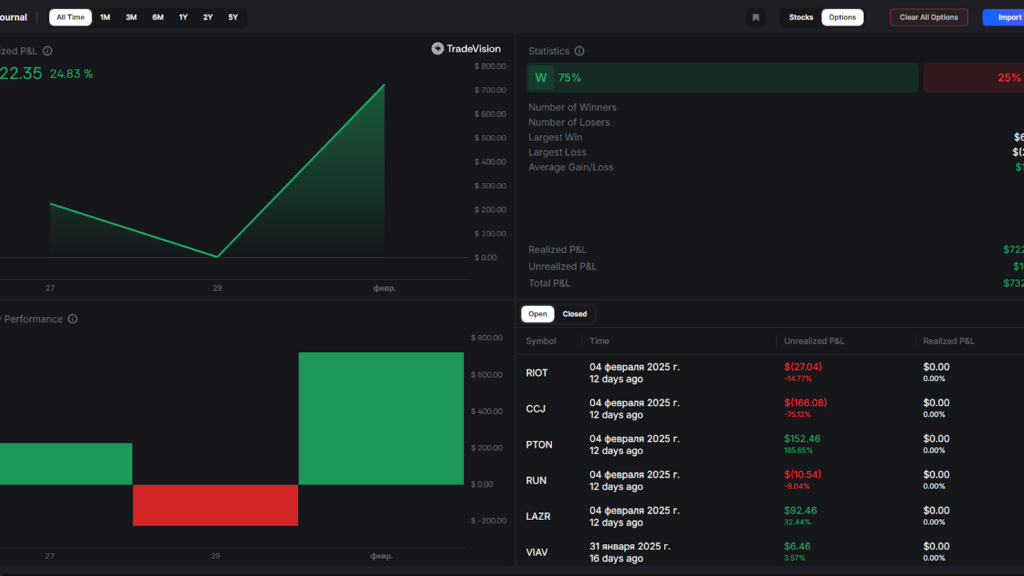Select the Options mode toggle
The width and height of the screenshot is (1024, 576).
pyautogui.click(x=842, y=17)
